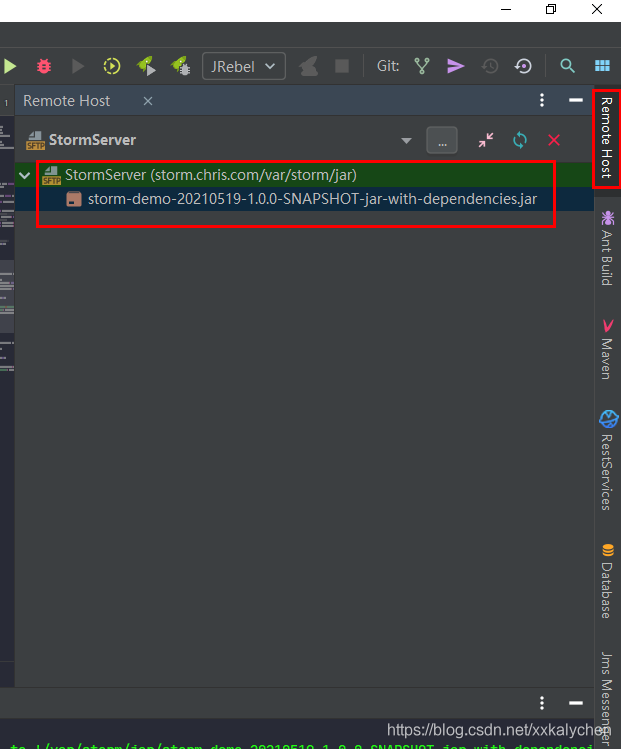Start debugging with the red bug icon
This screenshot has height=749, width=621.
point(44,66)
